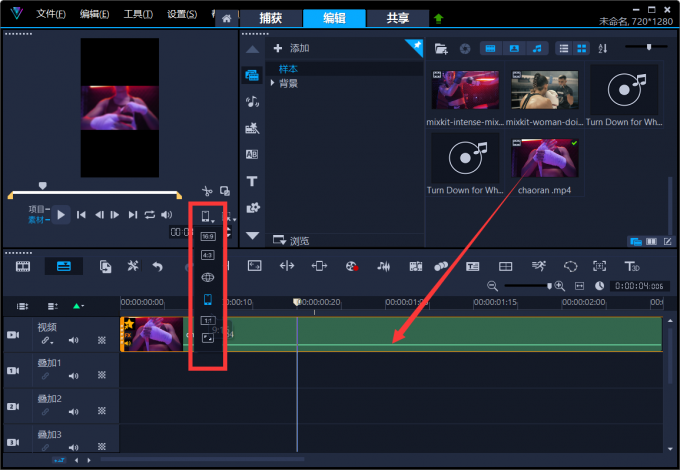Expand the 背景 folder
Viewport: 680px width, 470px height.
(x=273, y=83)
